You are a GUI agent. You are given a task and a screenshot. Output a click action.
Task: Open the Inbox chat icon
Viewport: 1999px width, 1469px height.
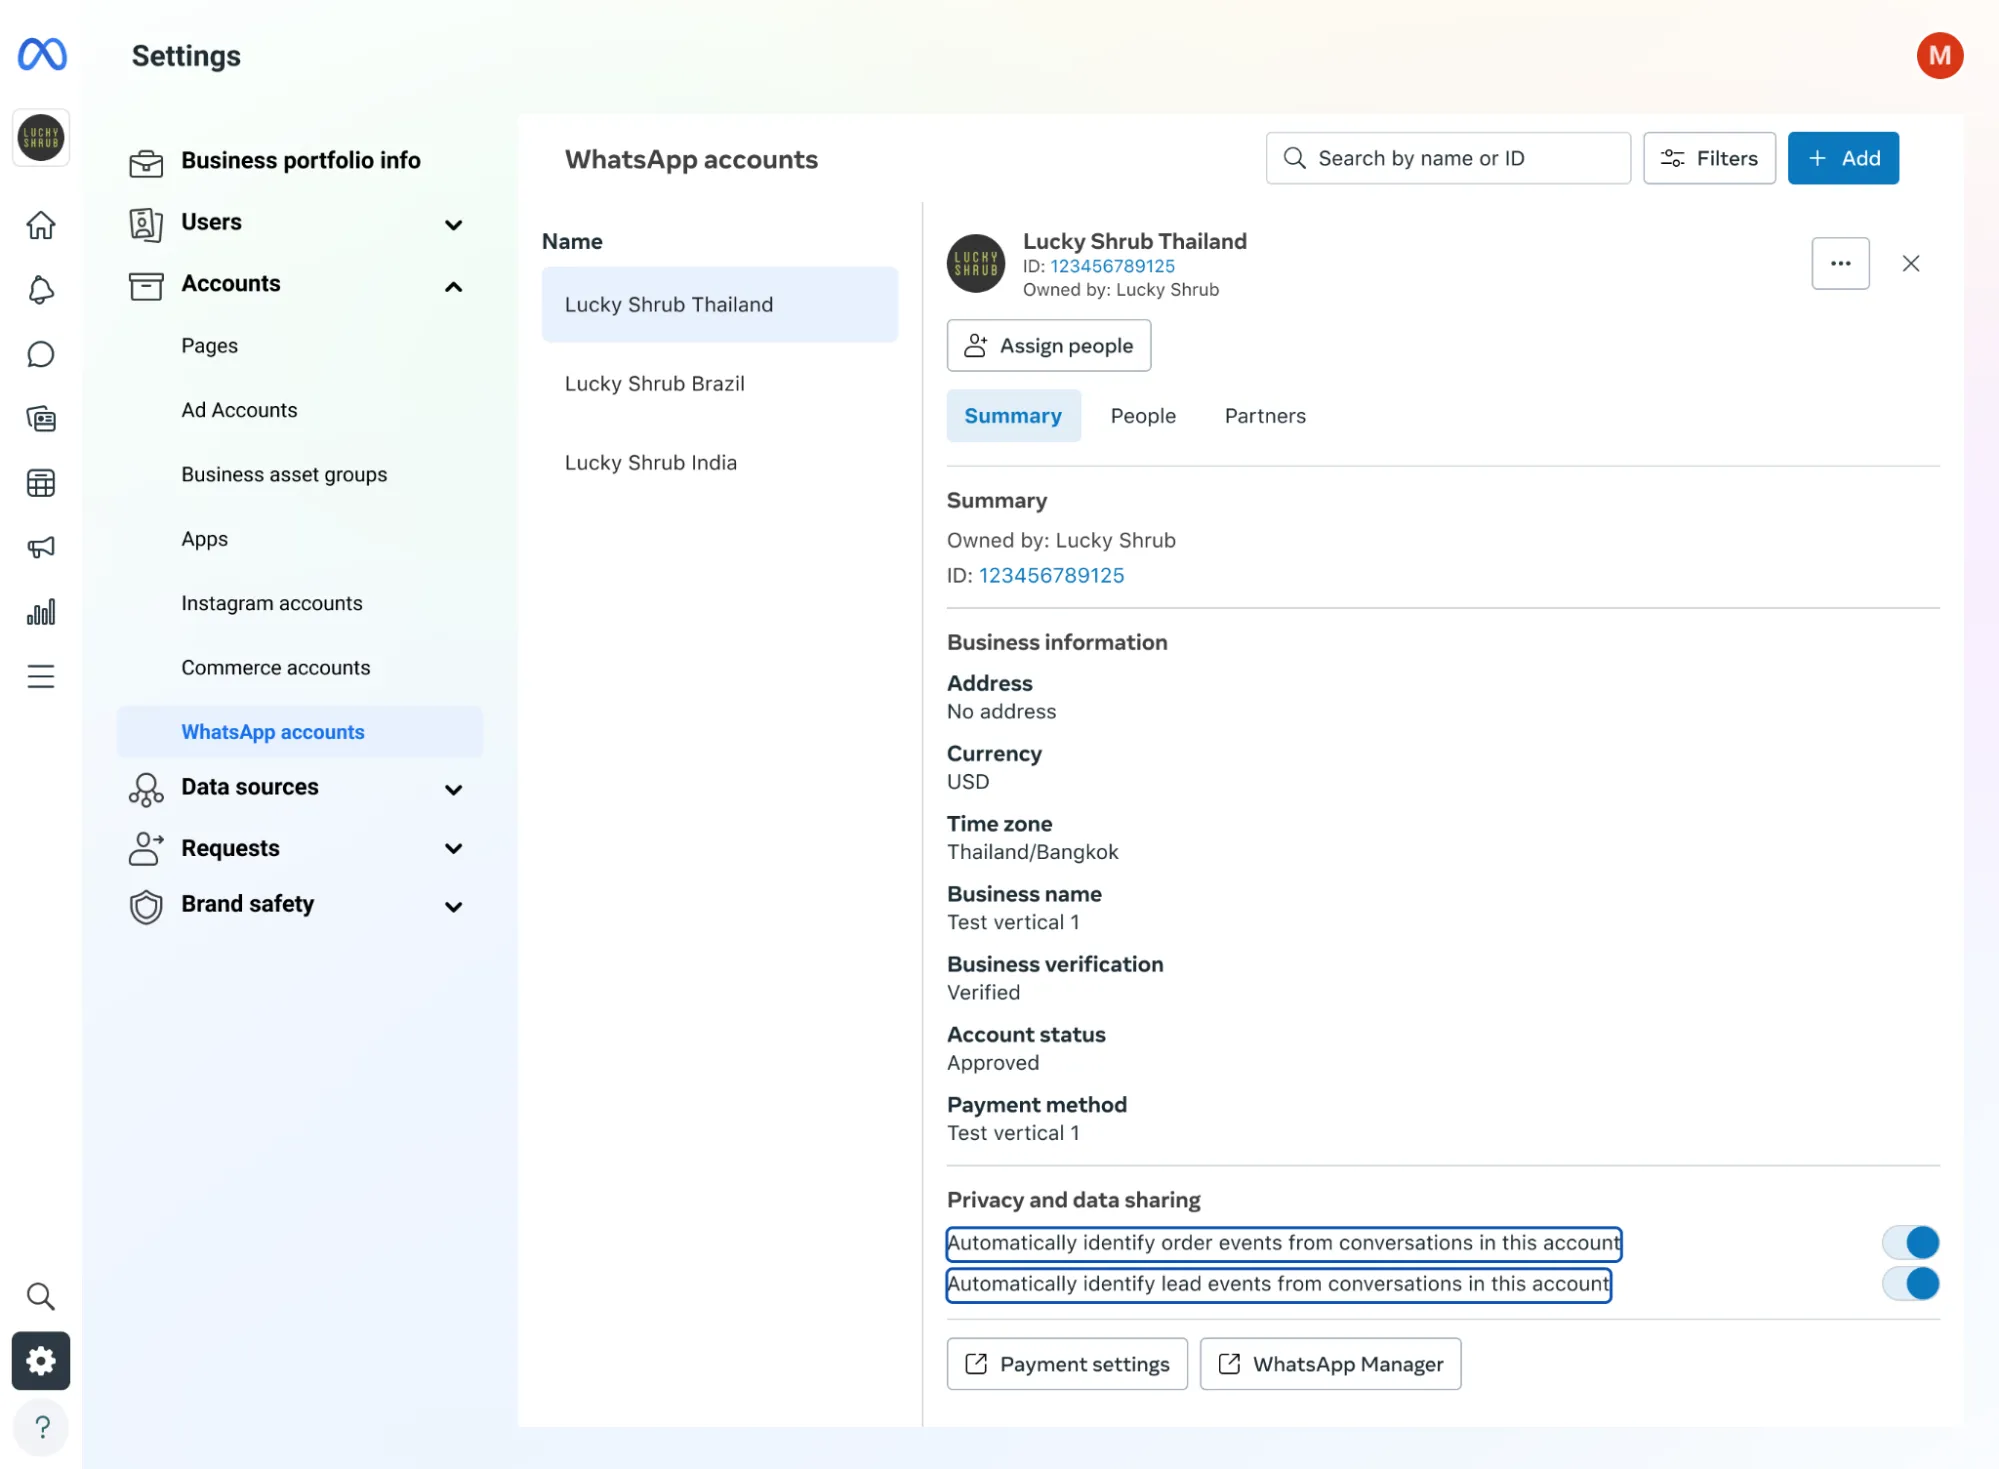click(x=41, y=354)
